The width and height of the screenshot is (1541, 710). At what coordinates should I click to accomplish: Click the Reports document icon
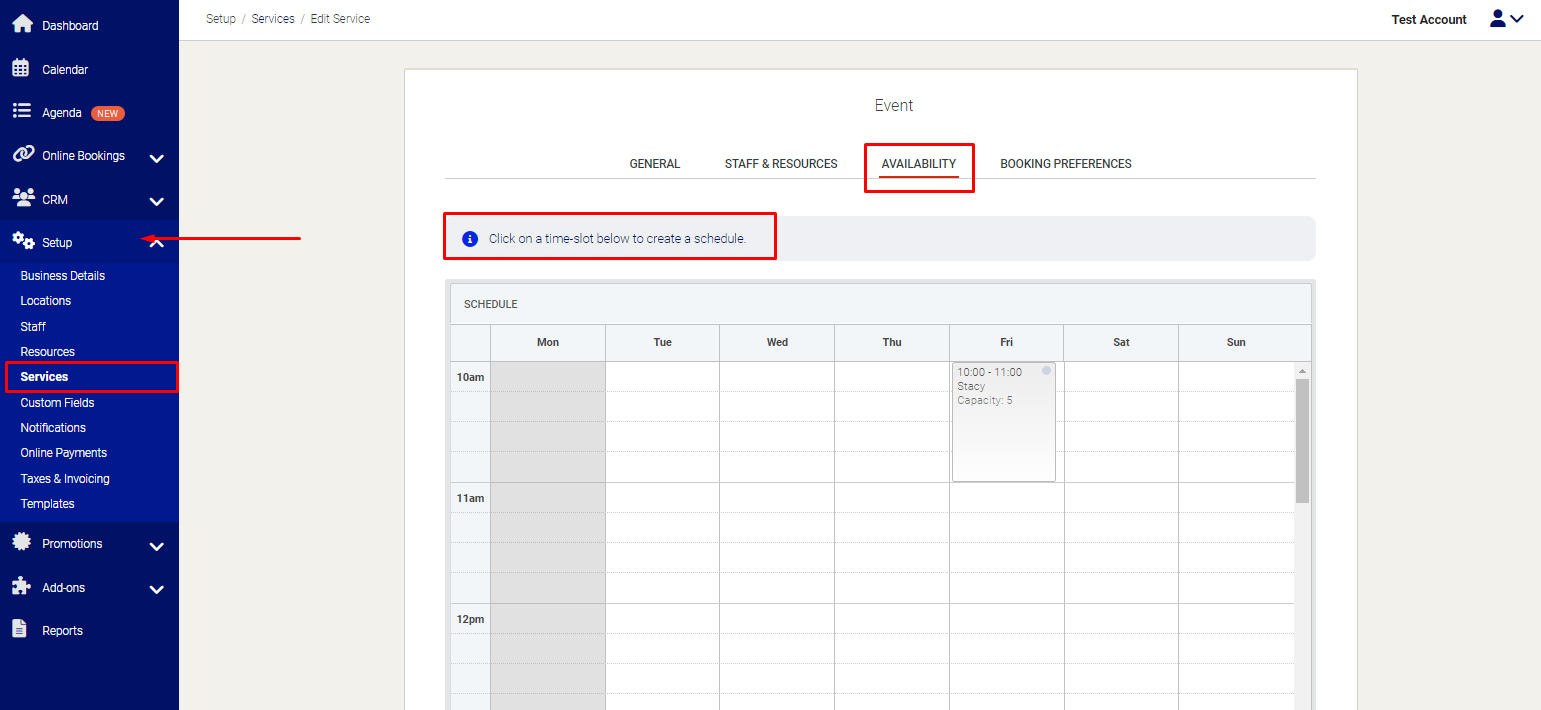pos(19,629)
